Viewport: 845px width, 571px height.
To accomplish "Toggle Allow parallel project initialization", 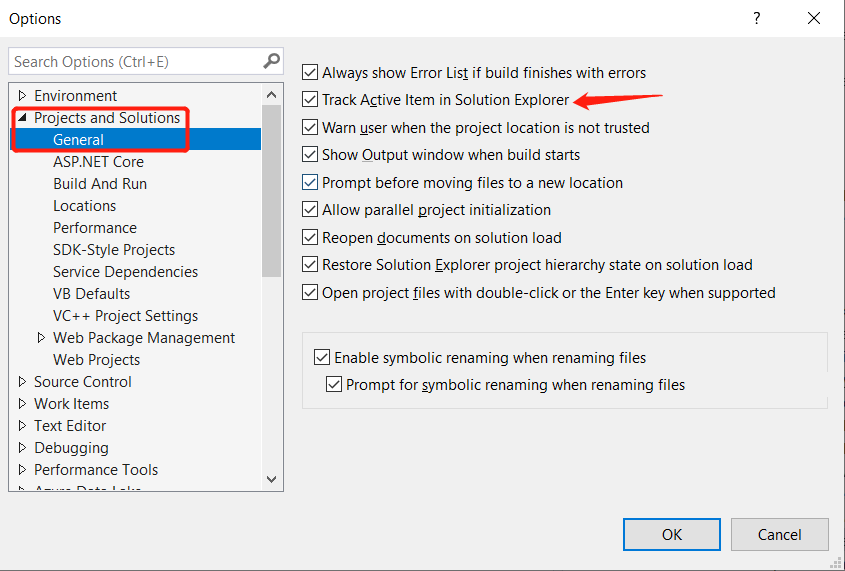I will (x=310, y=210).
